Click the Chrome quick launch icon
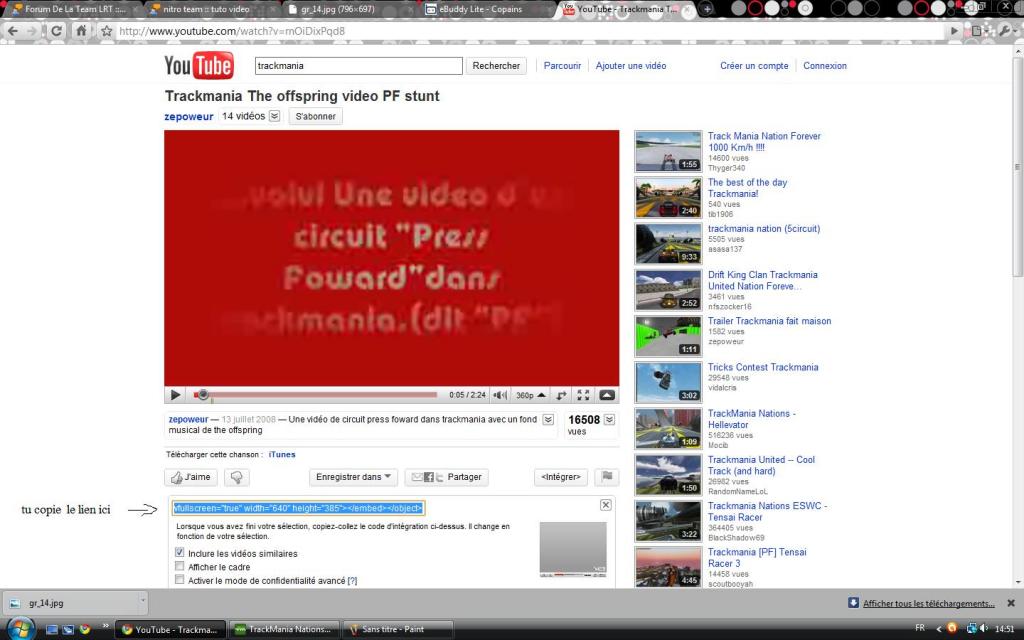This screenshot has width=1024, height=640. click(84, 629)
